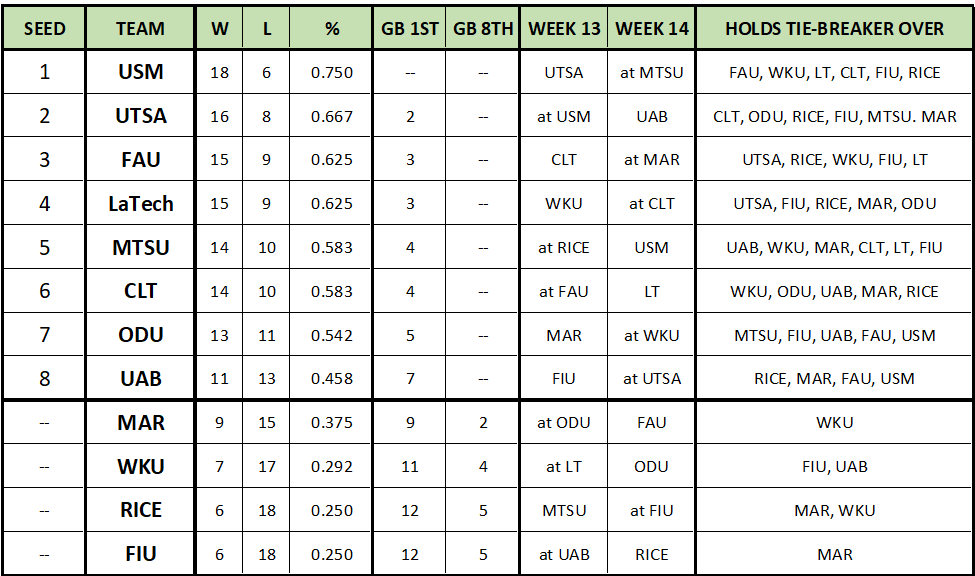Screen dimensions: 975x576
Task: Select MAR's 0.375 percentage cell
Action: [x=332, y=423]
